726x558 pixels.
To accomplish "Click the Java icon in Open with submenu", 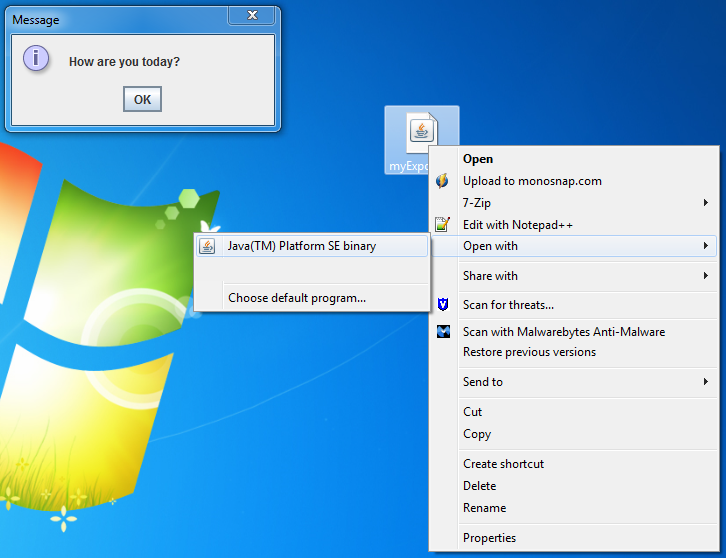I will pyautogui.click(x=207, y=246).
